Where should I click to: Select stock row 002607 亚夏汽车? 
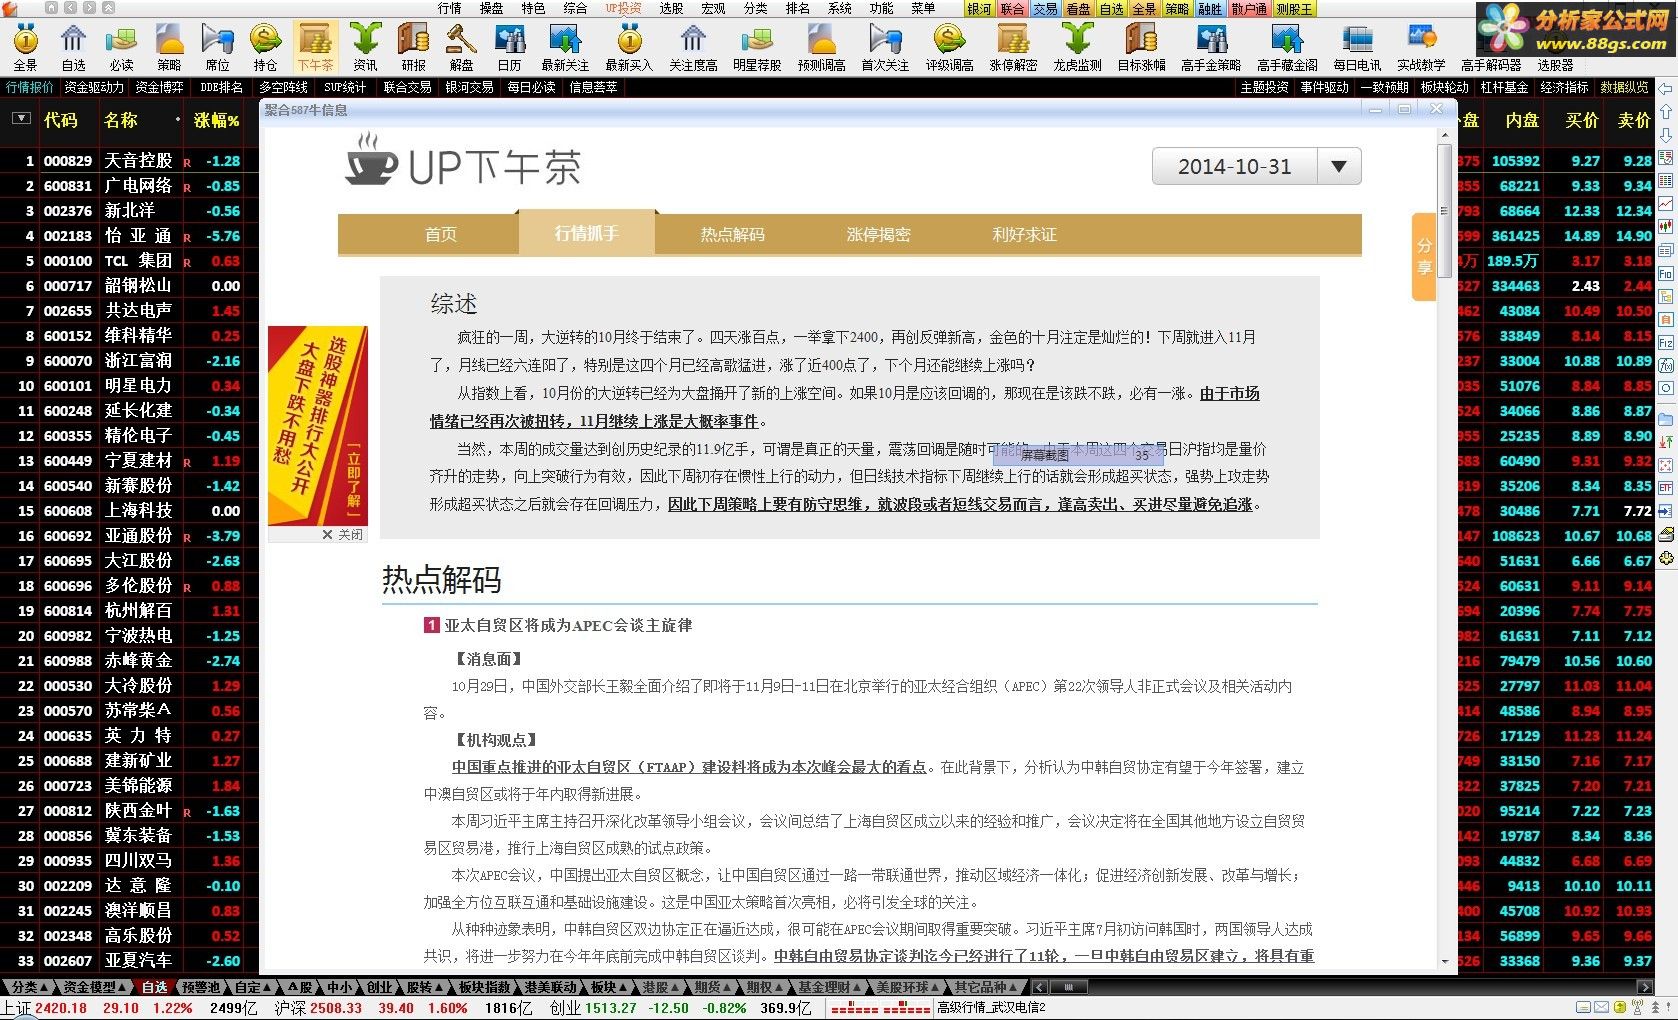click(129, 960)
